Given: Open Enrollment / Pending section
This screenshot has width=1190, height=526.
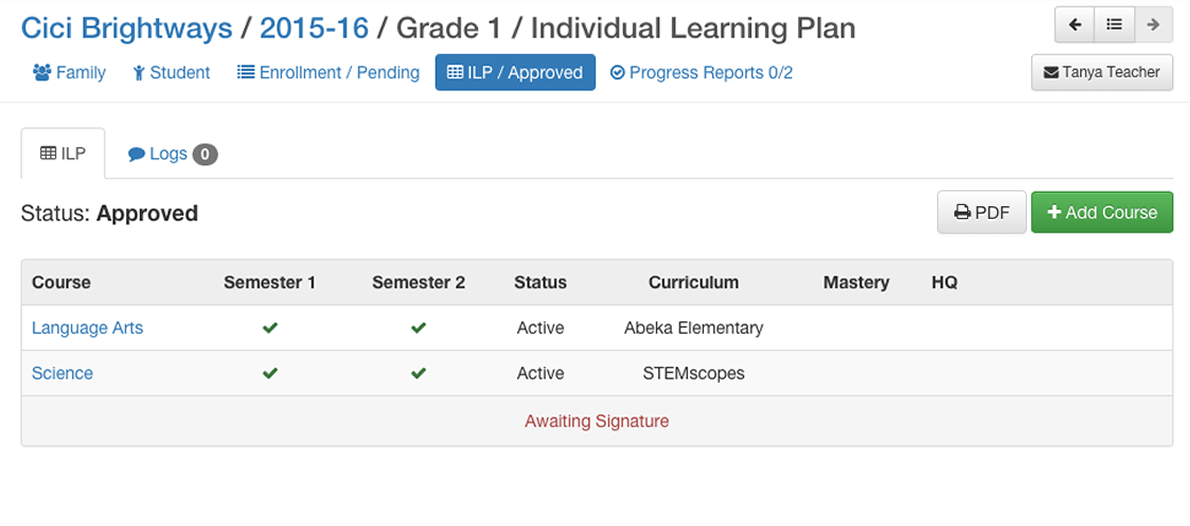Looking at the screenshot, I should (328, 73).
